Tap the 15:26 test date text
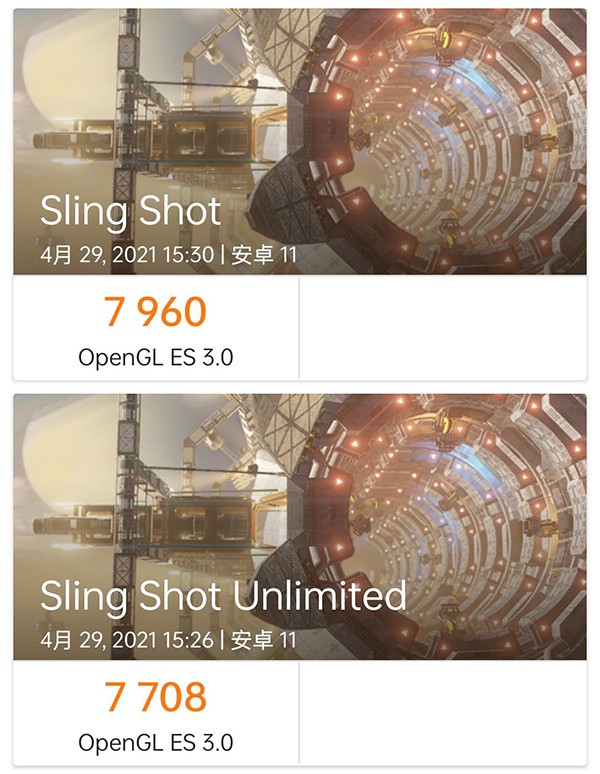Screen dimensions: 600x774 click(127, 639)
